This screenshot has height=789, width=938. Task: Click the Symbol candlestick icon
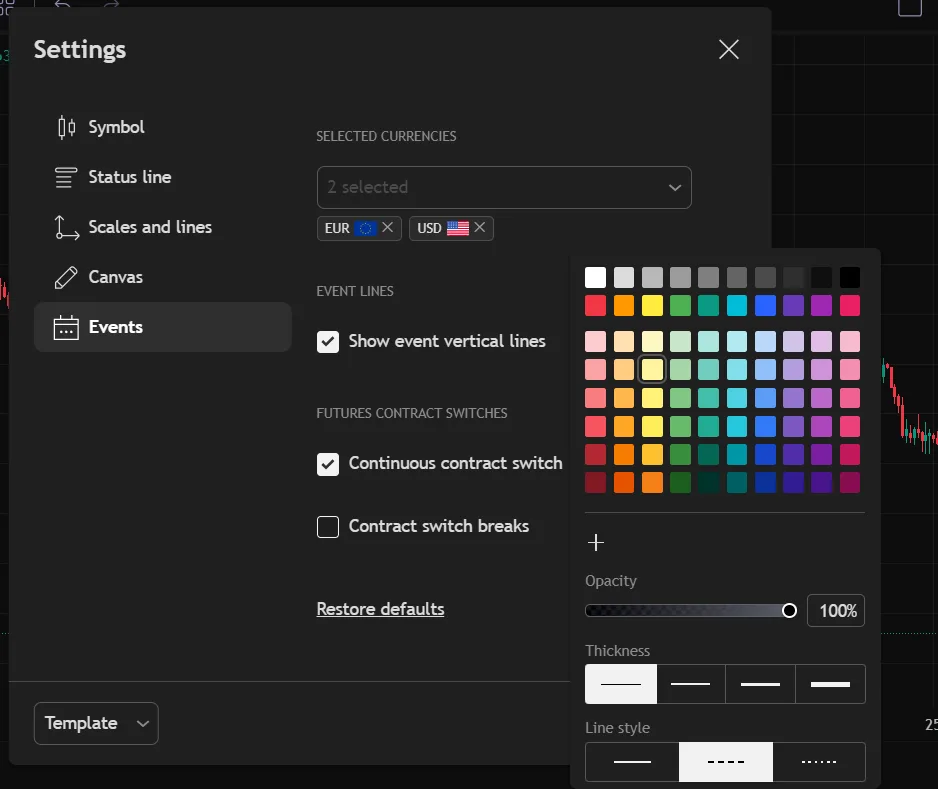pyautogui.click(x=66, y=127)
